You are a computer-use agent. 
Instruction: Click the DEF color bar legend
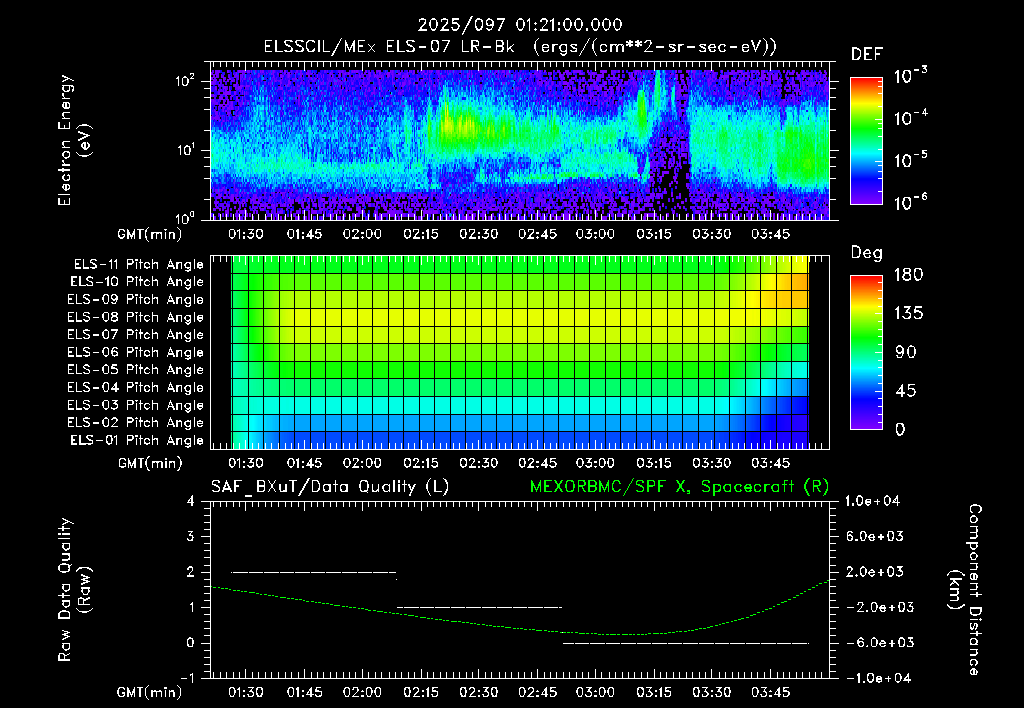pos(867,140)
